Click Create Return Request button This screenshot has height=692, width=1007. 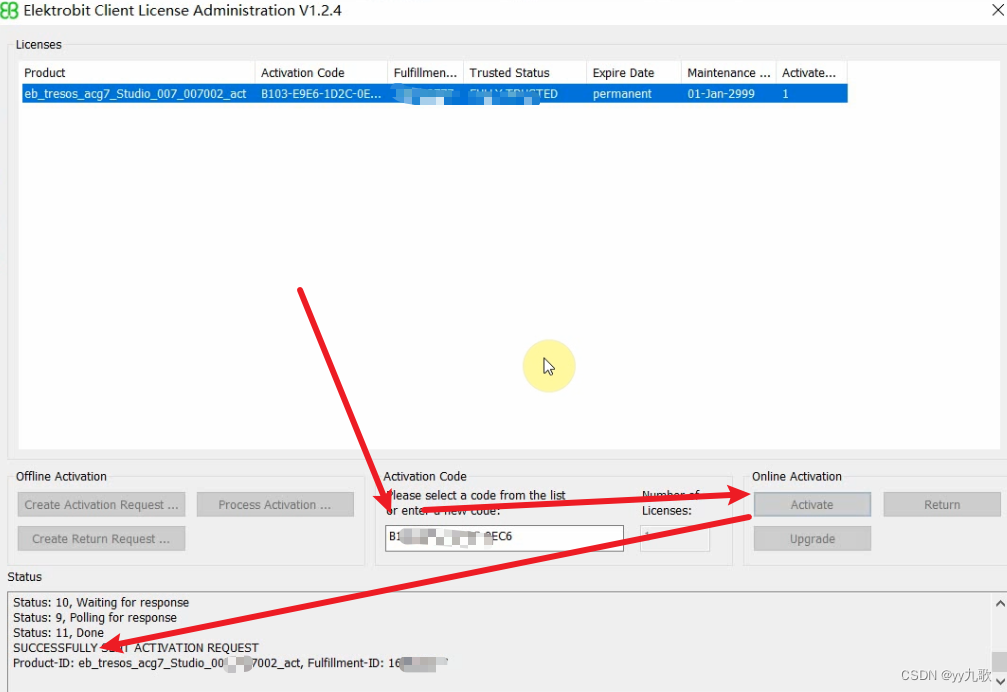pyautogui.click(x=101, y=539)
